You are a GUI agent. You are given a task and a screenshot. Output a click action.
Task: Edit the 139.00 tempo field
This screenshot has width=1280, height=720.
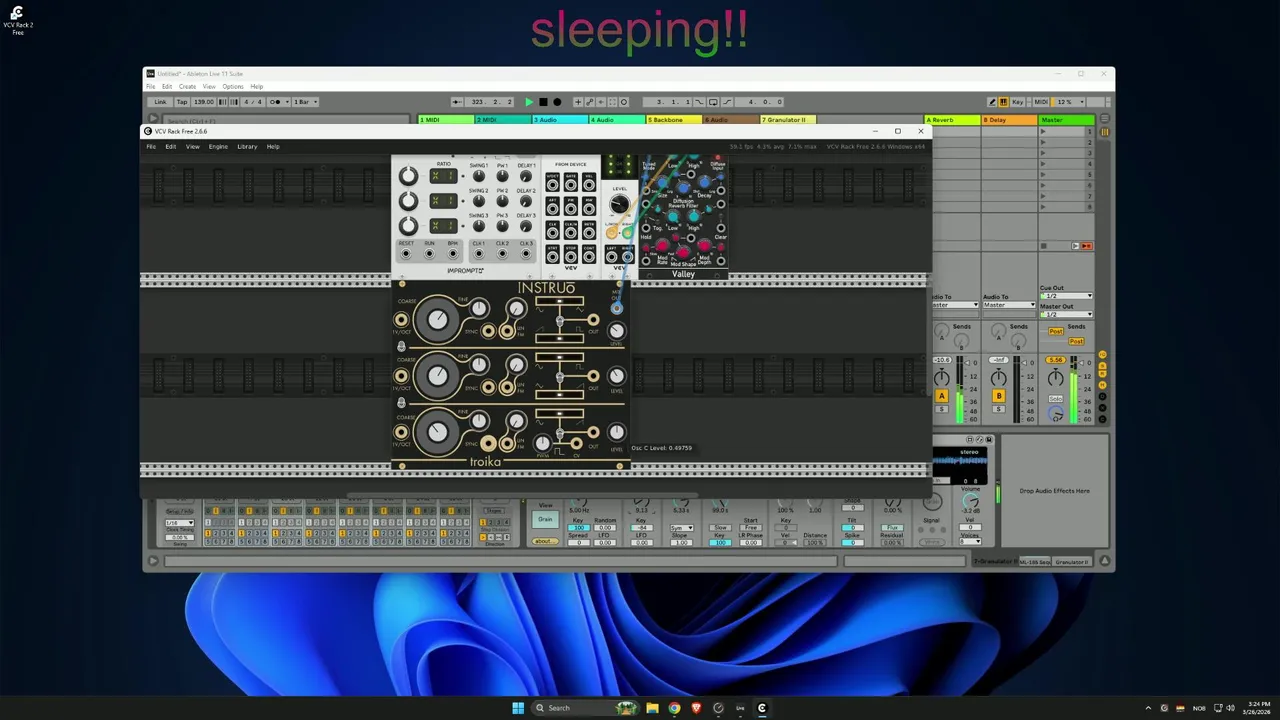204,102
